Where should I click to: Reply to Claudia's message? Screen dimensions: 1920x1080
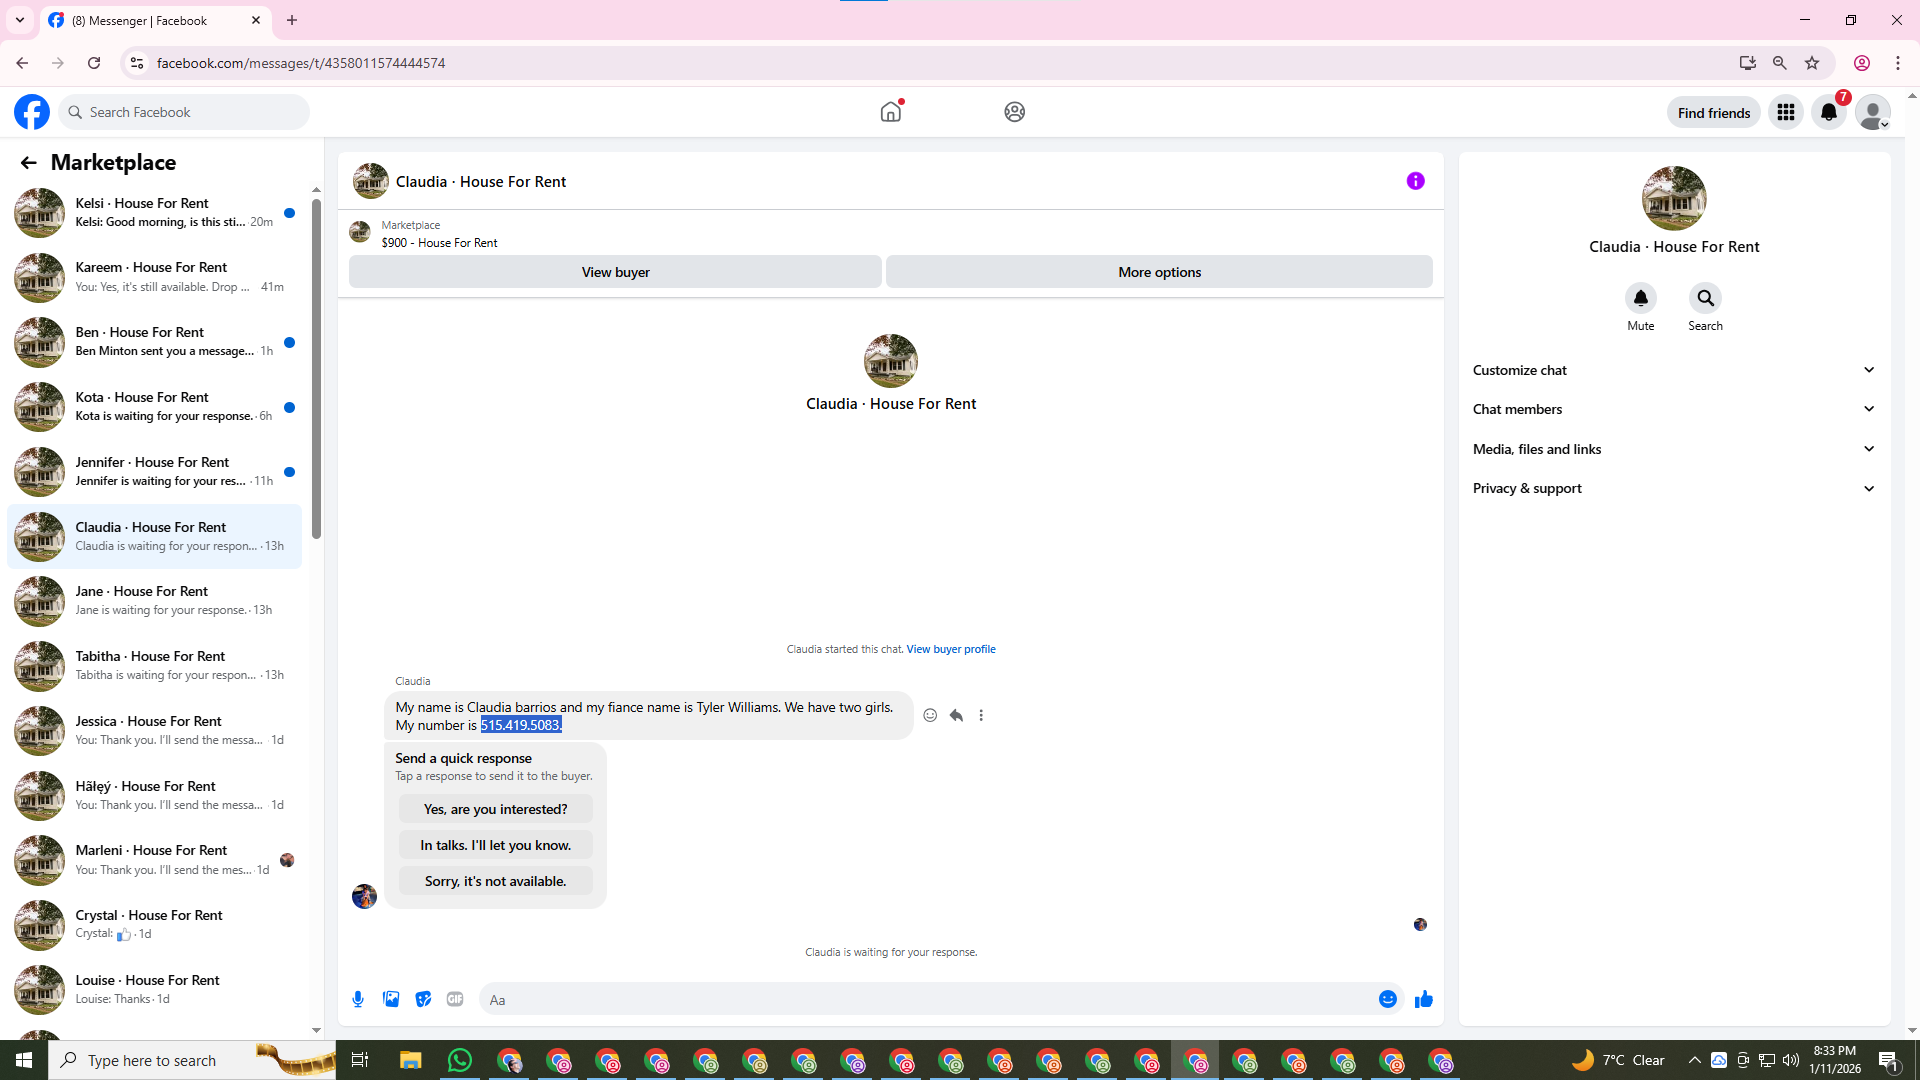click(956, 715)
